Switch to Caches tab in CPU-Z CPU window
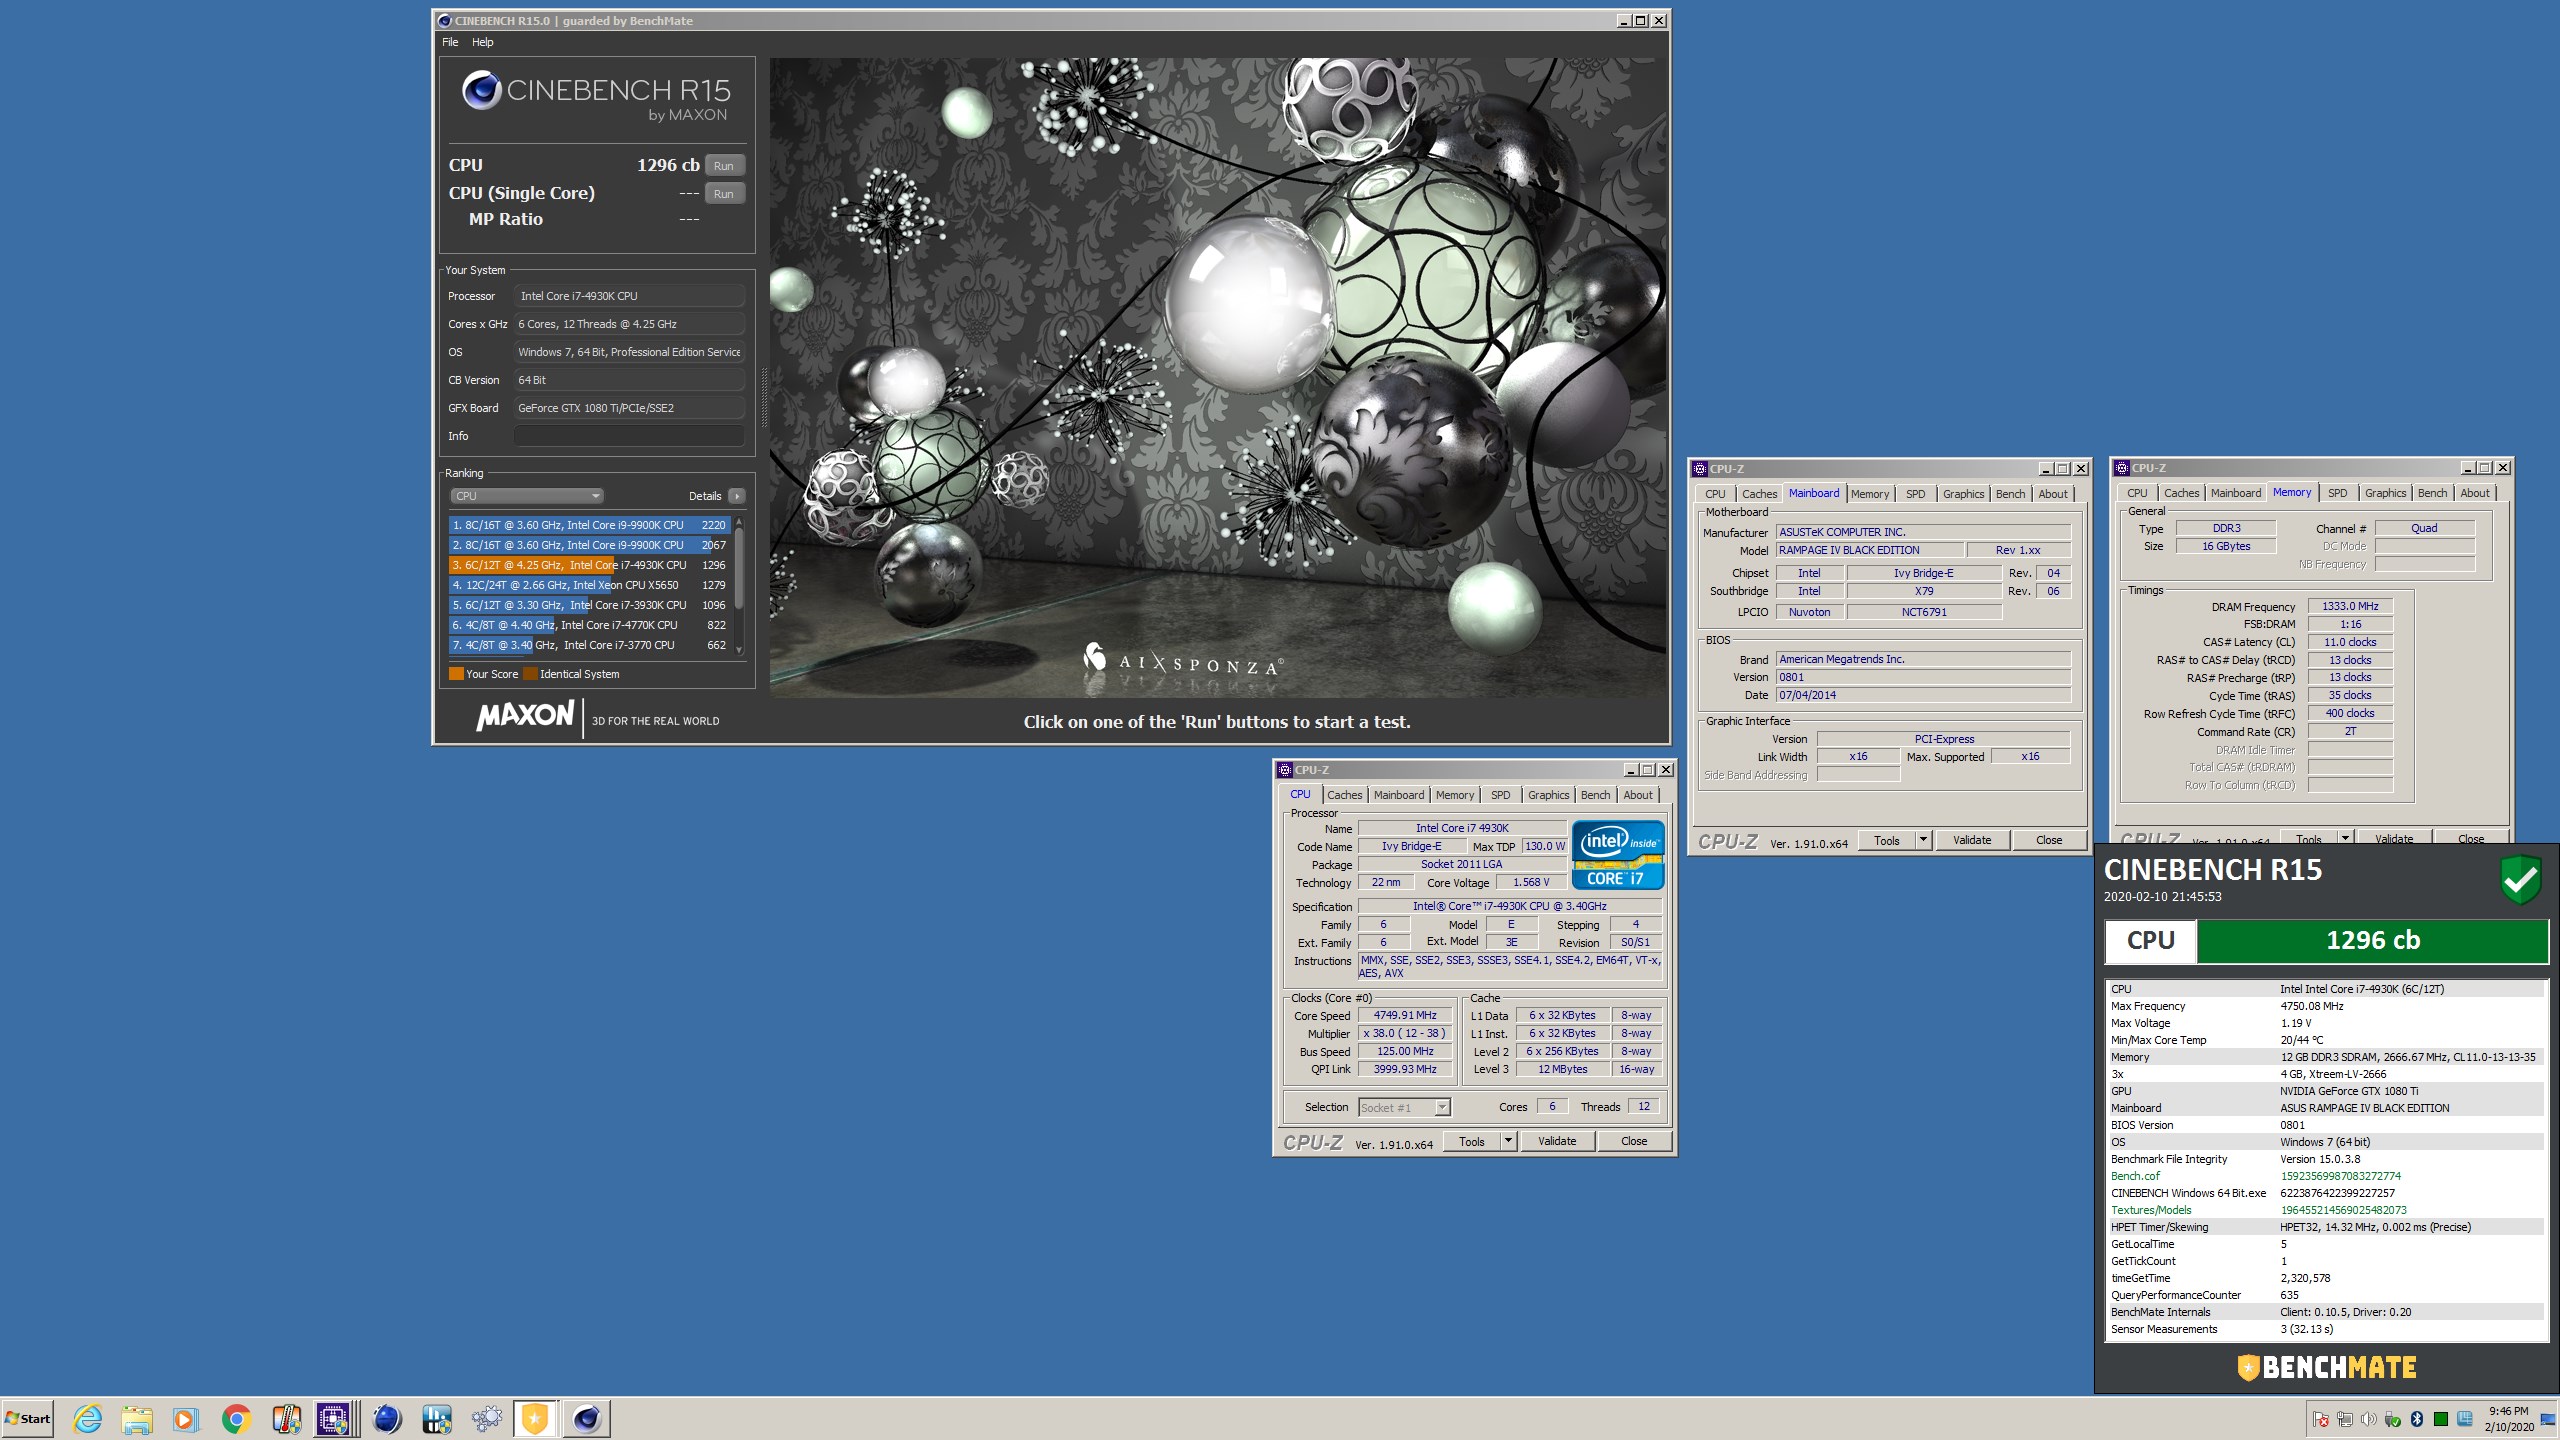Screen dimensions: 2560x1440 click(x=1344, y=795)
